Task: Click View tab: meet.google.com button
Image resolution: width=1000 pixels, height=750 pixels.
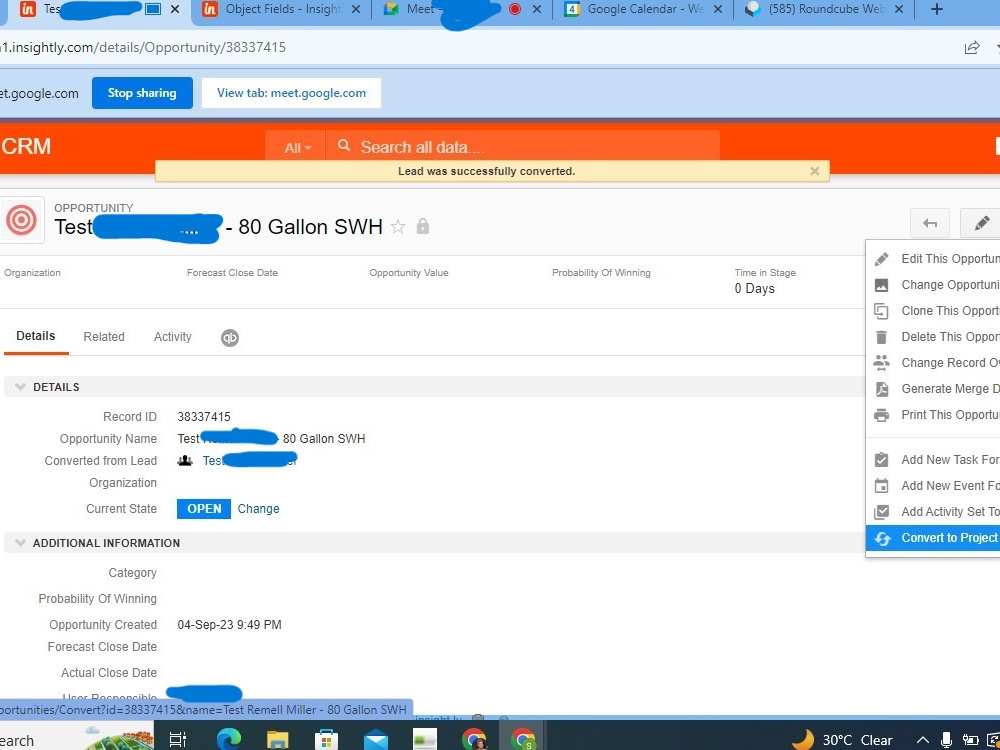Action: tap(291, 93)
